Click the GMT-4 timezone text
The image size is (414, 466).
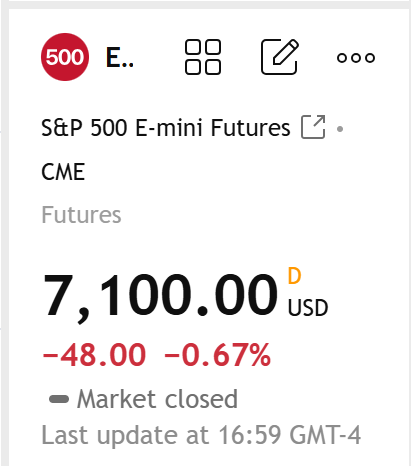(325, 435)
